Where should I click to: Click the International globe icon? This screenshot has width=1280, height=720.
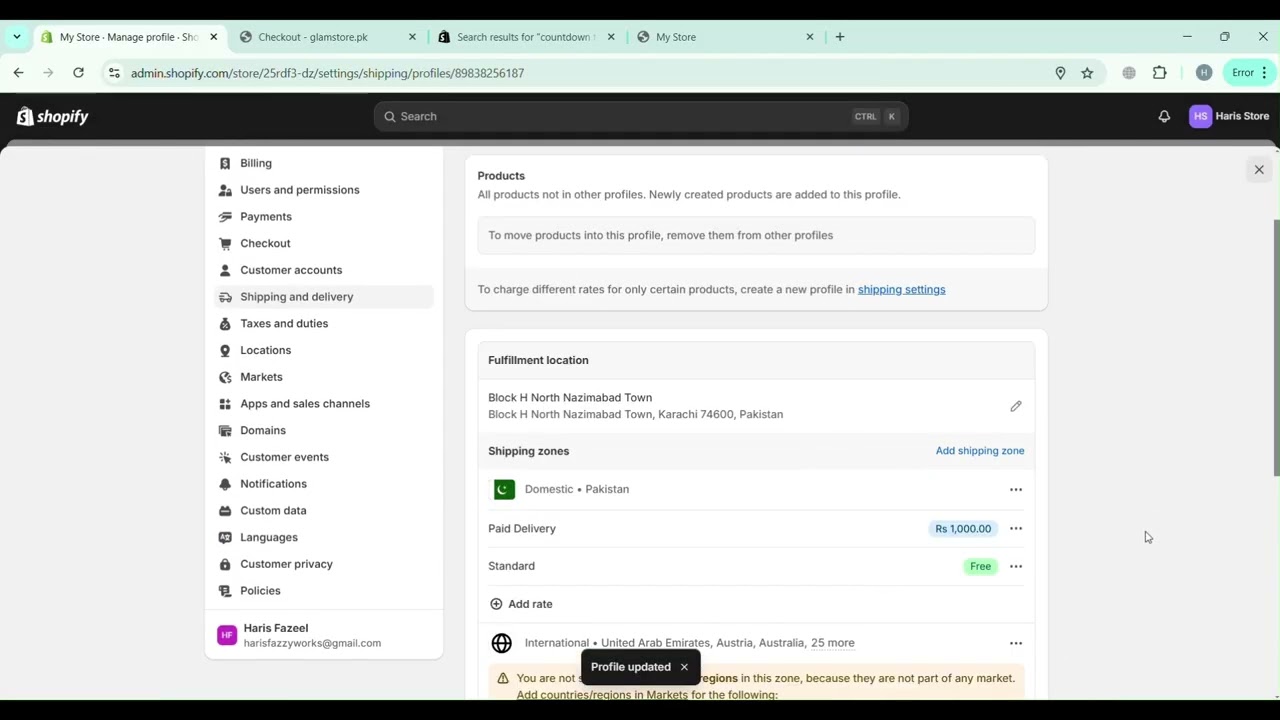click(502, 643)
